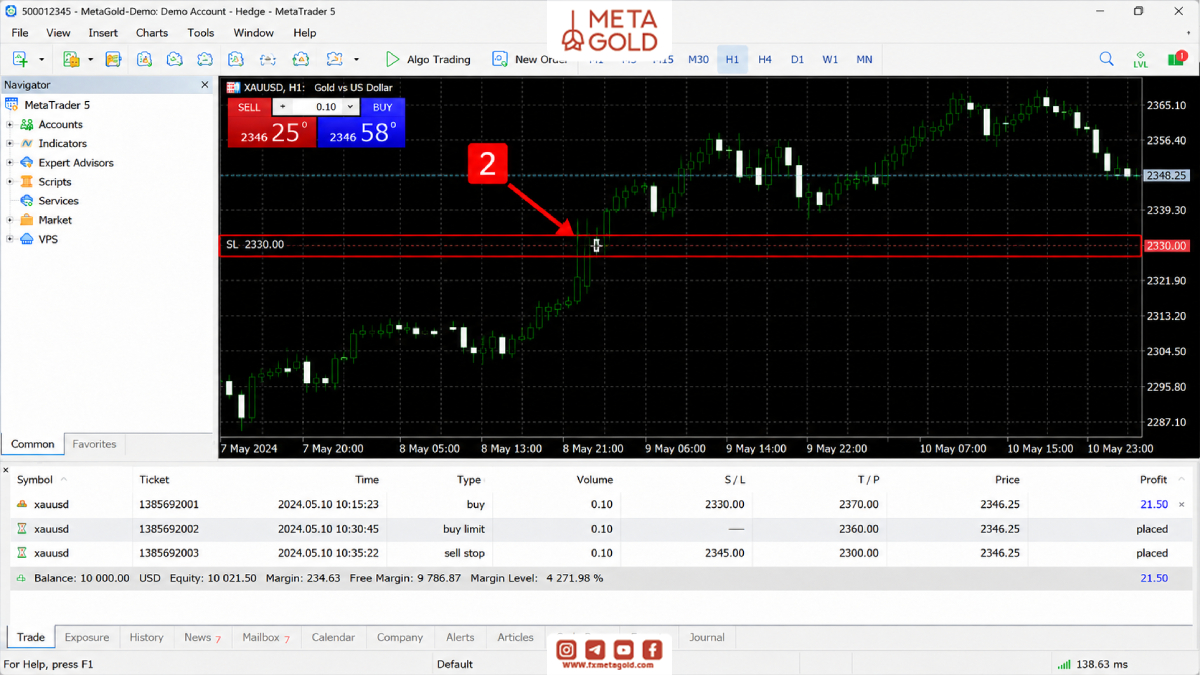Click the SL 2330.00 level label on chart

255,244
